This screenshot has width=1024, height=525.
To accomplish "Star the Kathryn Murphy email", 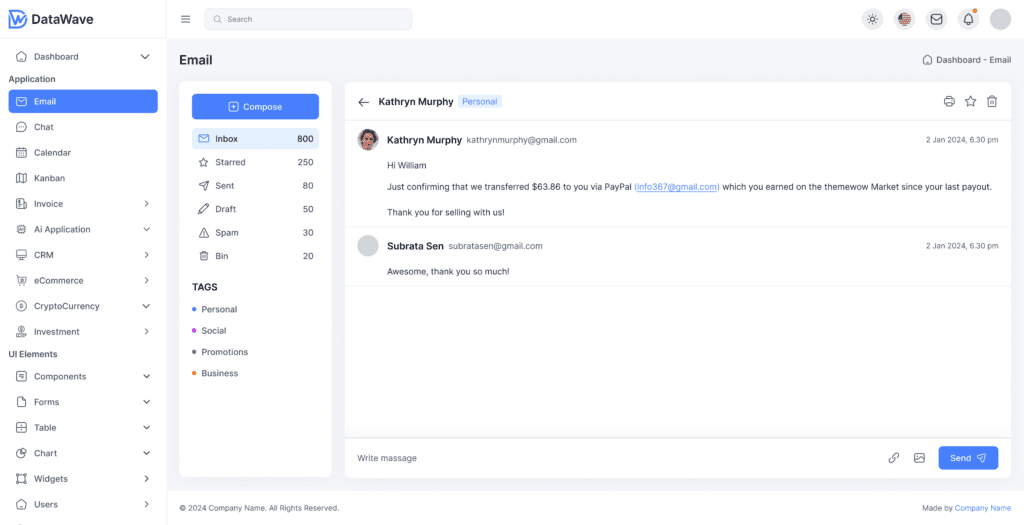I will [x=970, y=101].
